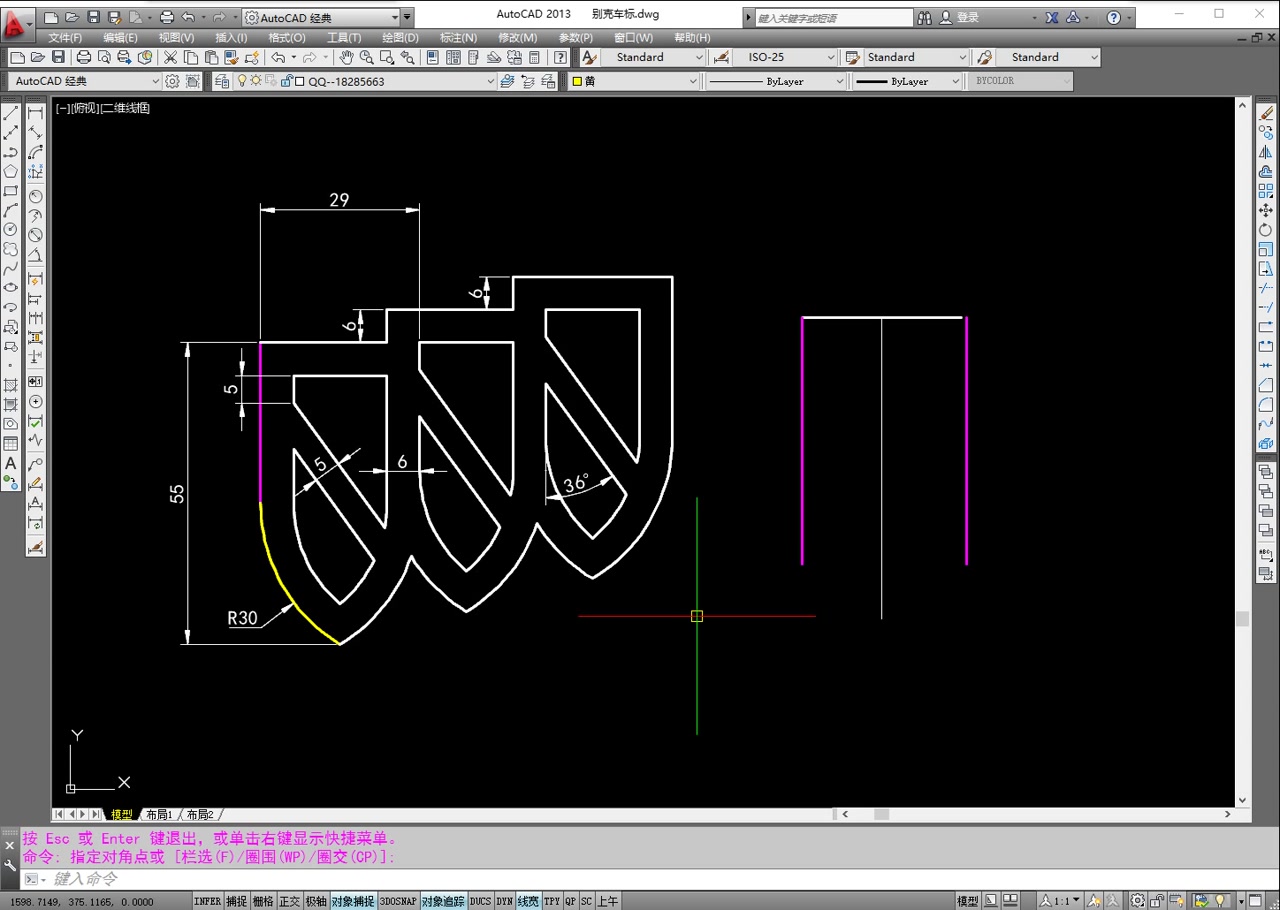Select the Radius dimension tool

tap(35, 196)
